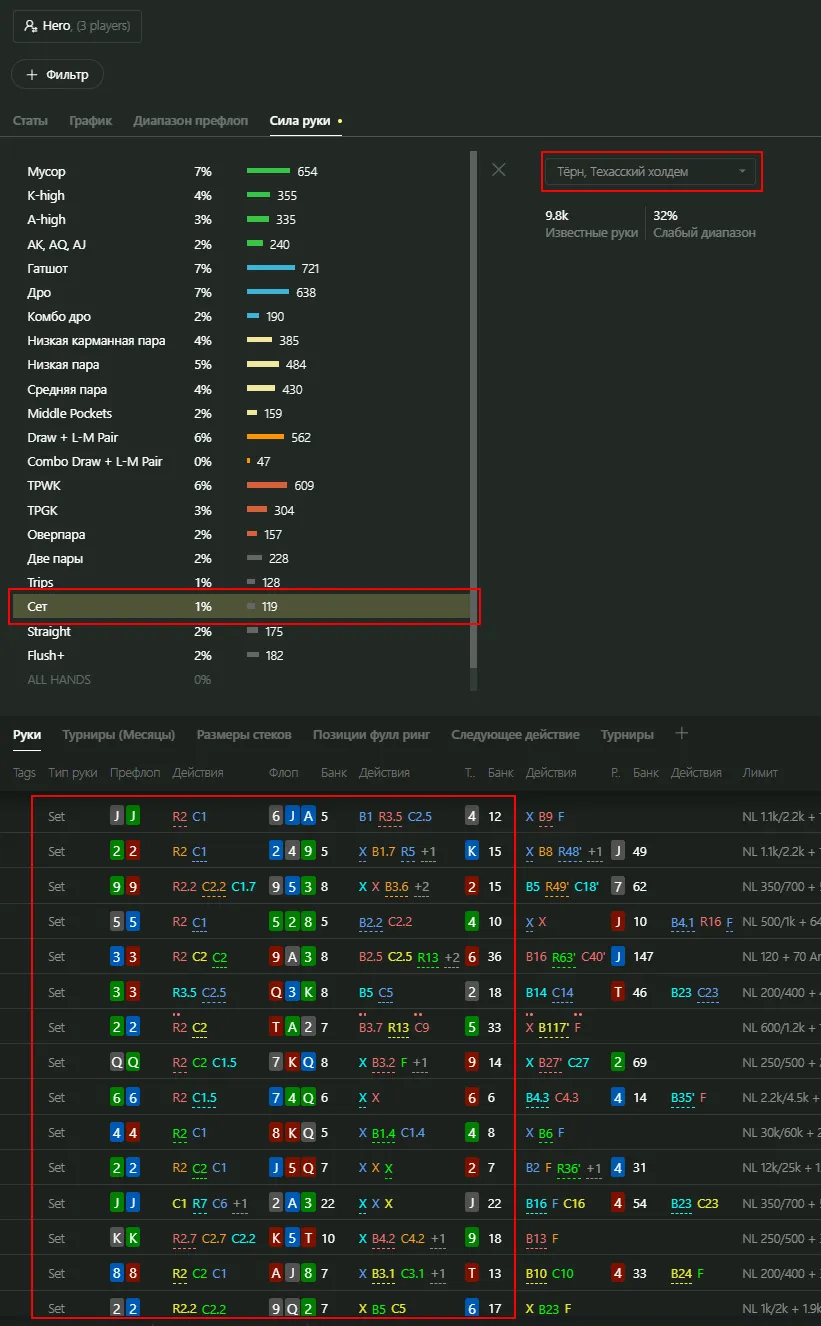Open the График tab
This screenshot has height=1326, width=821.
(x=90, y=121)
